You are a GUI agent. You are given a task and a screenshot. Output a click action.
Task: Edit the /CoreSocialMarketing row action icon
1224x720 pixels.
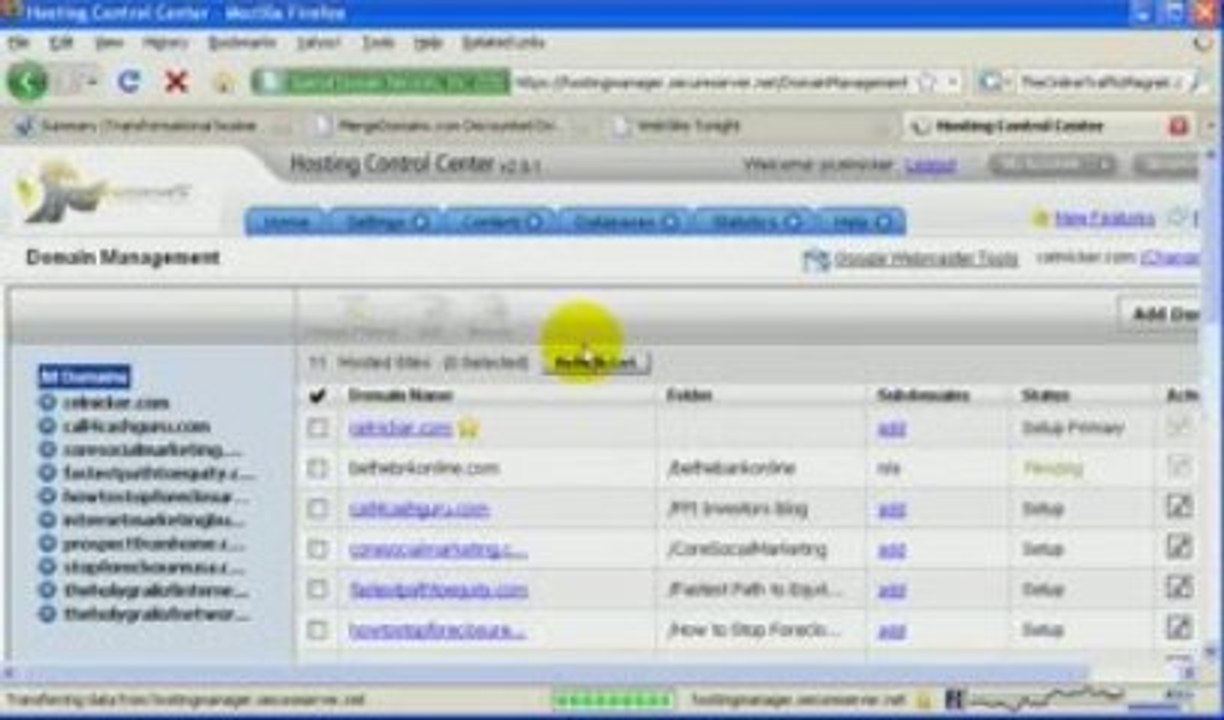1180,547
